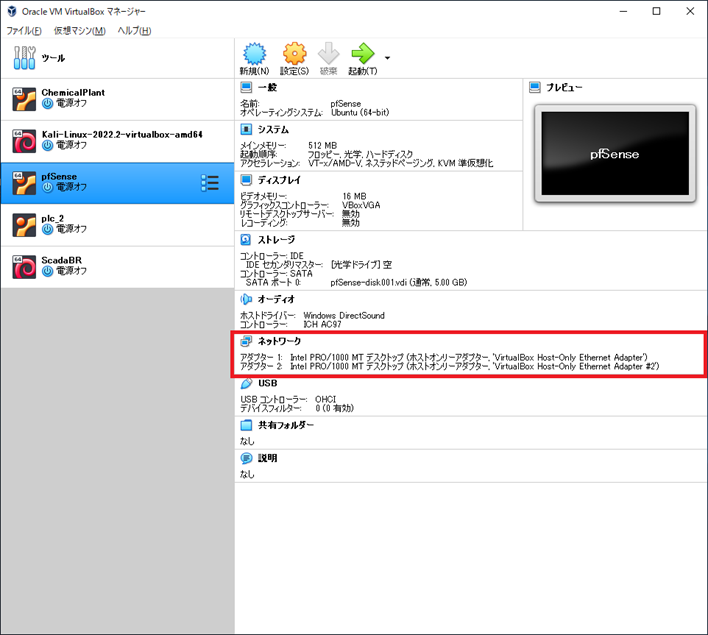Image resolution: width=708 pixels, height=635 pixels.
Task: Select the Kali-Linux VM swirl icon
Action: pyautogui.click(x=24, y=141)
